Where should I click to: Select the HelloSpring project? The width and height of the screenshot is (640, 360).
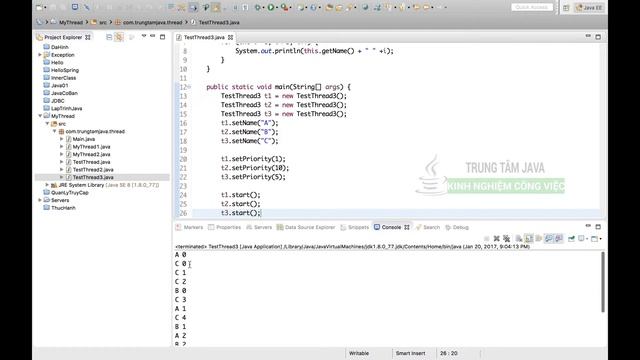click(x=65, y=70)
